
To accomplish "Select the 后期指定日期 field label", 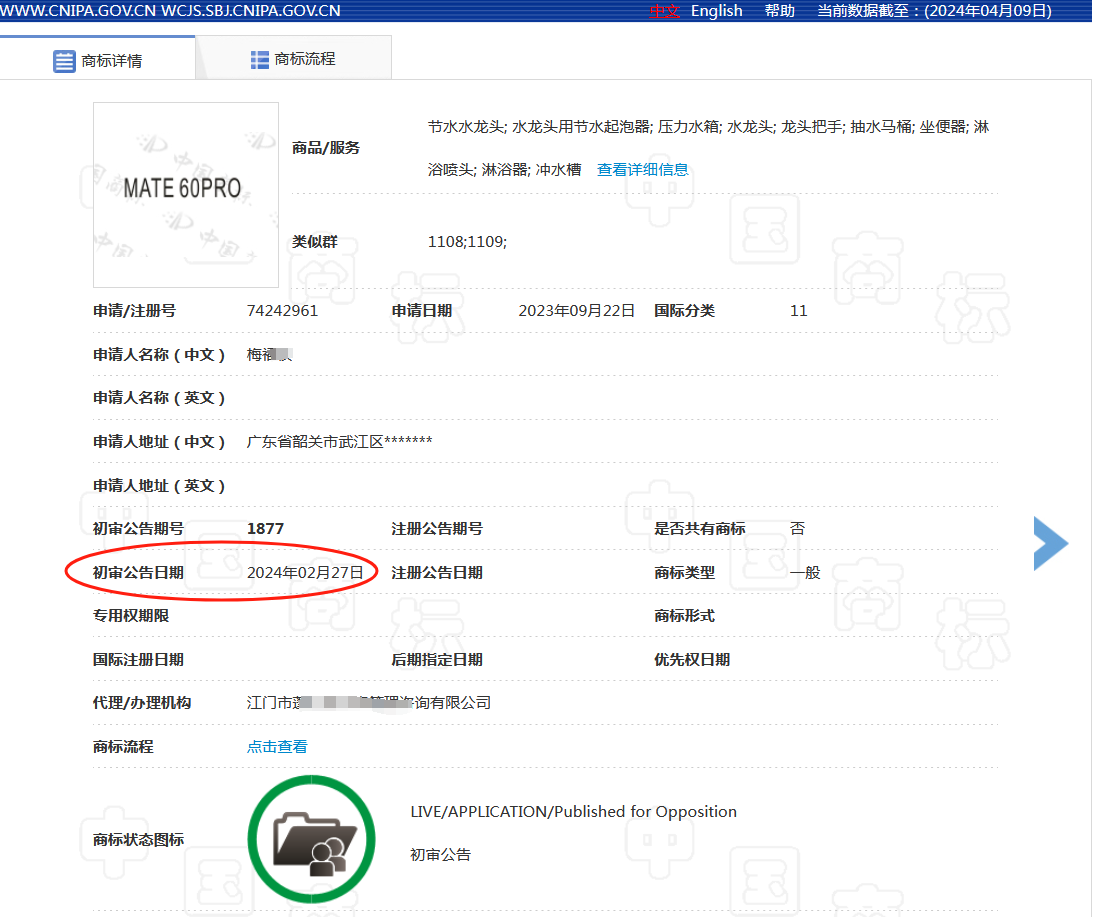I will pyautogui.click(x=437, y=660).
